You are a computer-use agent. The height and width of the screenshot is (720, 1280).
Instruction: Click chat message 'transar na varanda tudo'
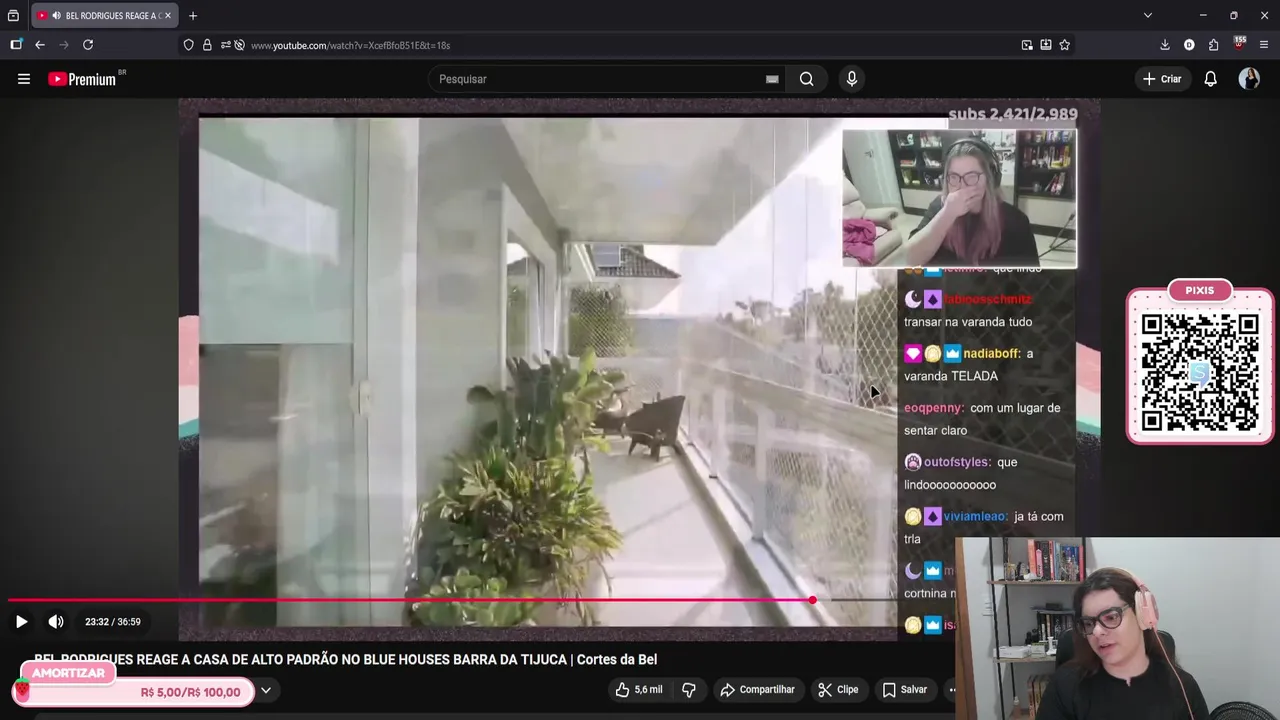pyautogui.click(x=968, y=322)
